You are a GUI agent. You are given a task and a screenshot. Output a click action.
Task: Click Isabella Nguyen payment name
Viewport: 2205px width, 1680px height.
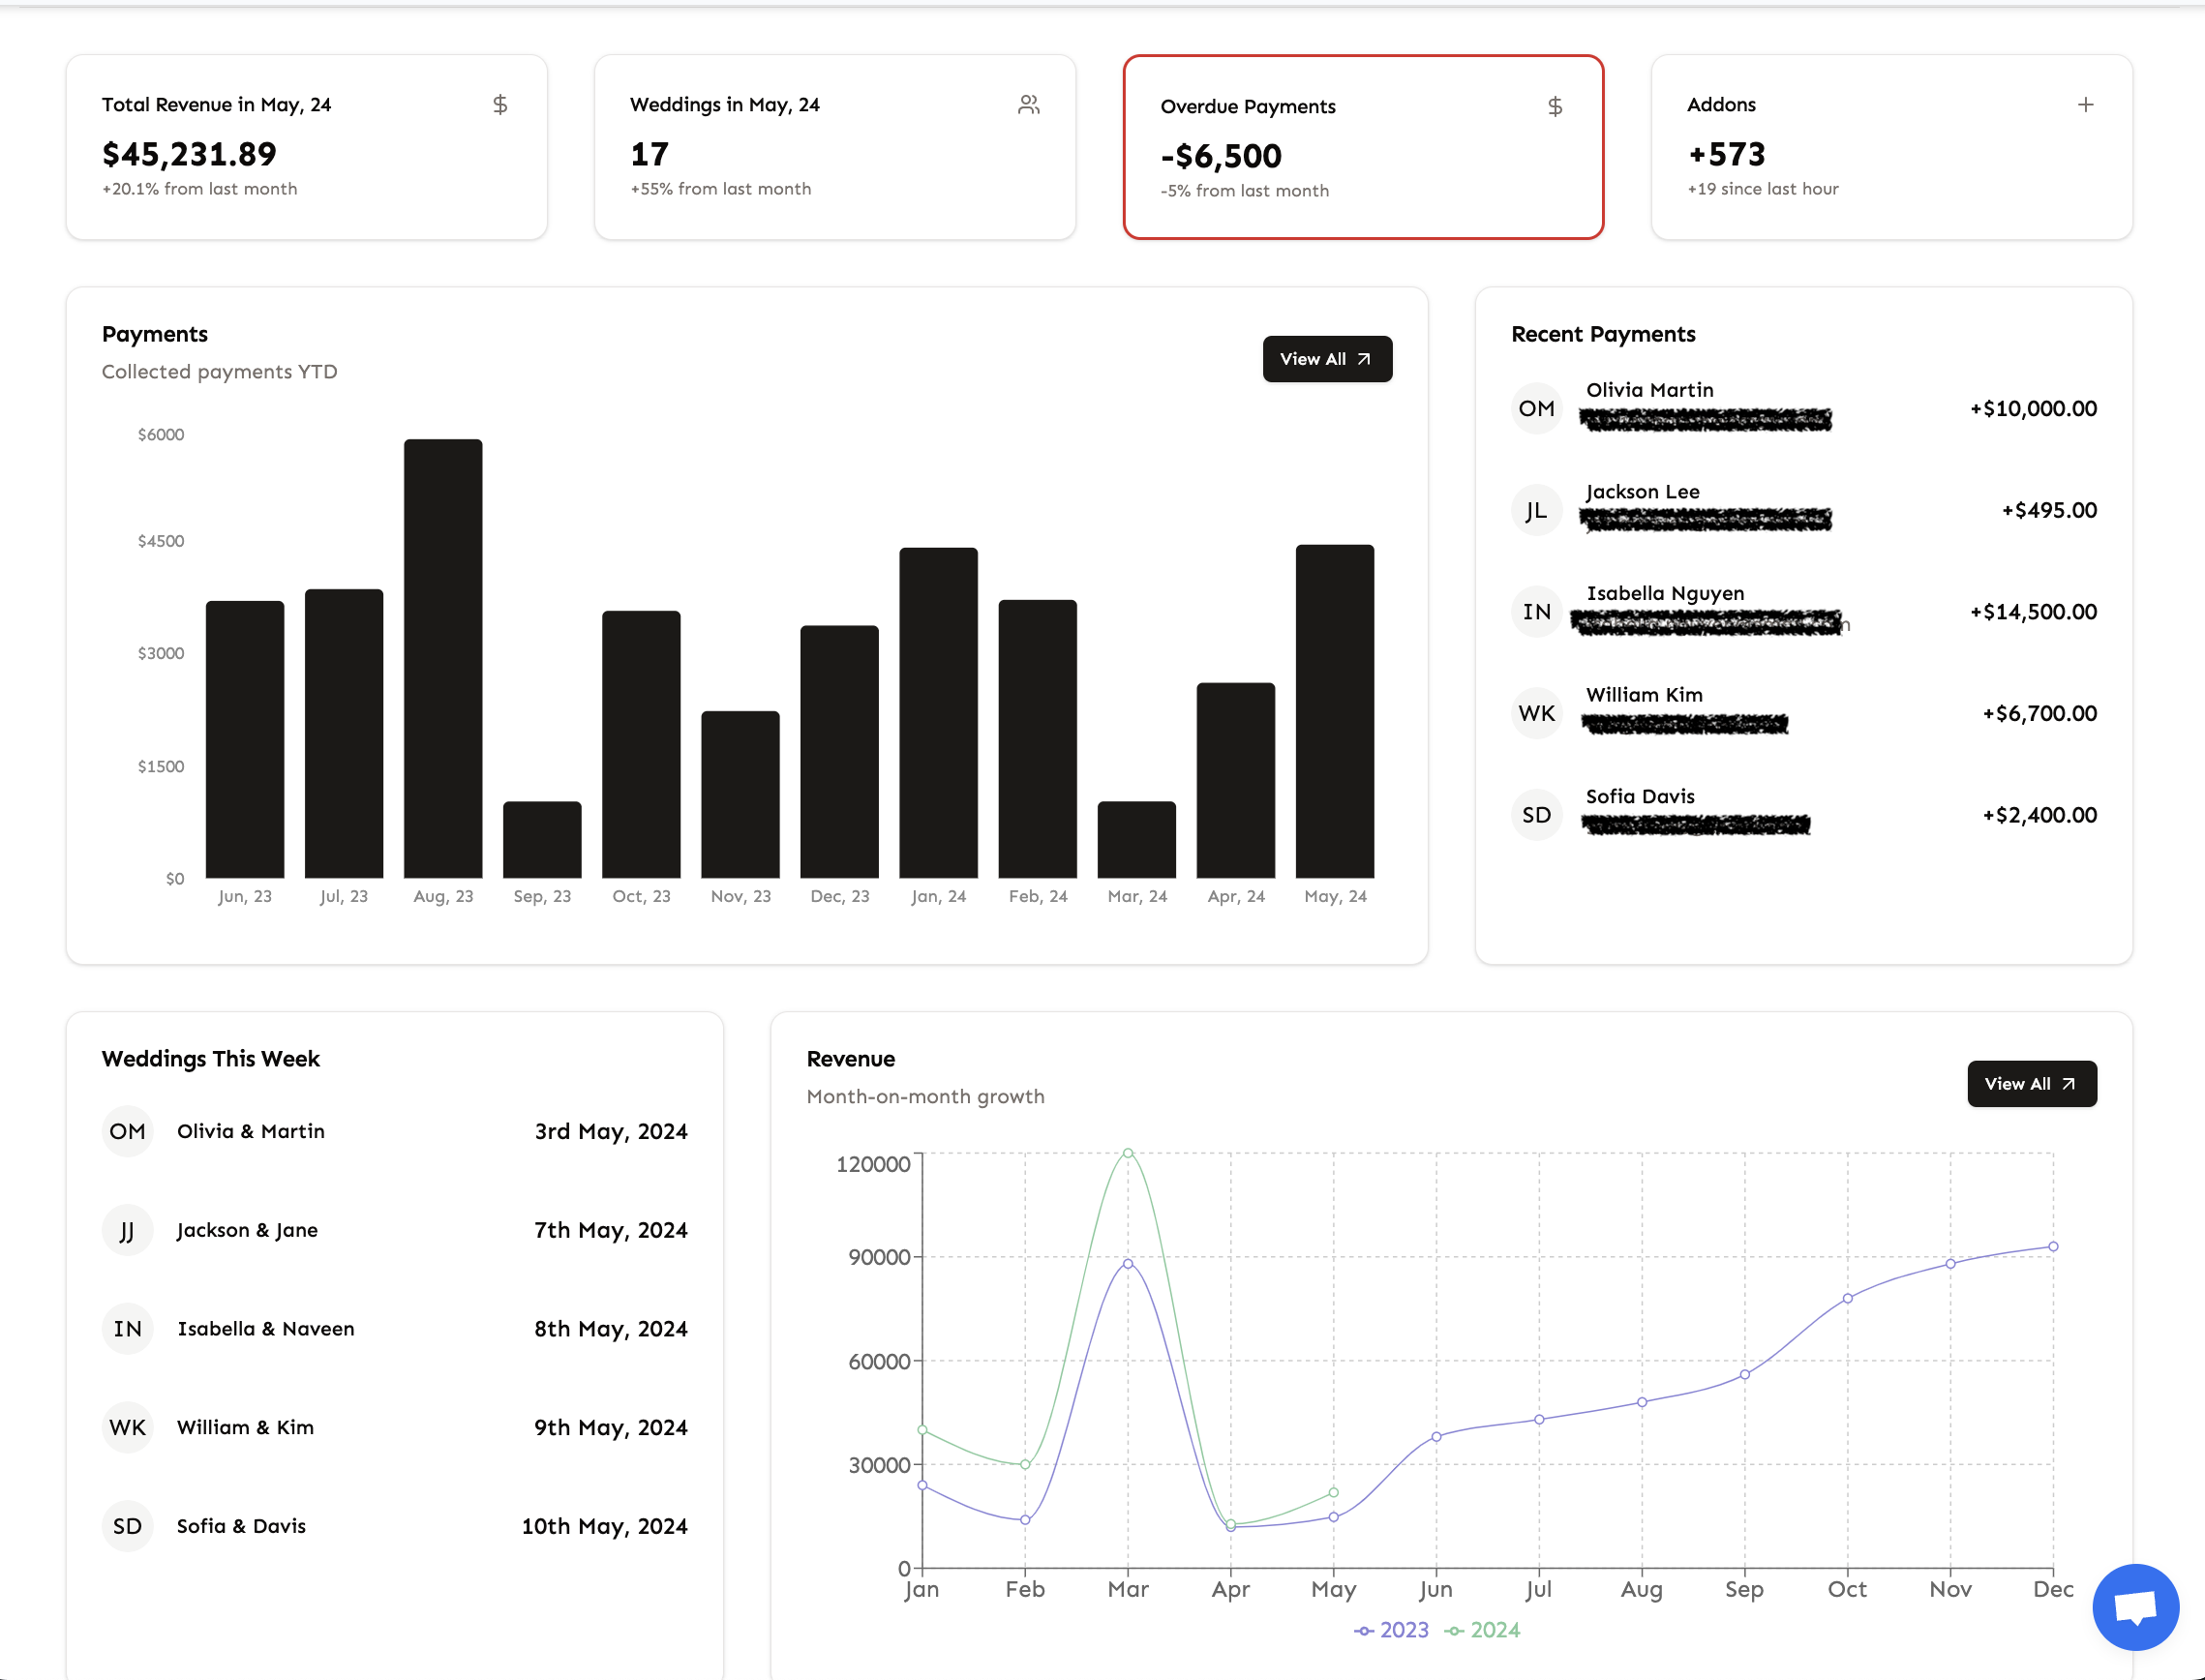(x=1665, y=593)
